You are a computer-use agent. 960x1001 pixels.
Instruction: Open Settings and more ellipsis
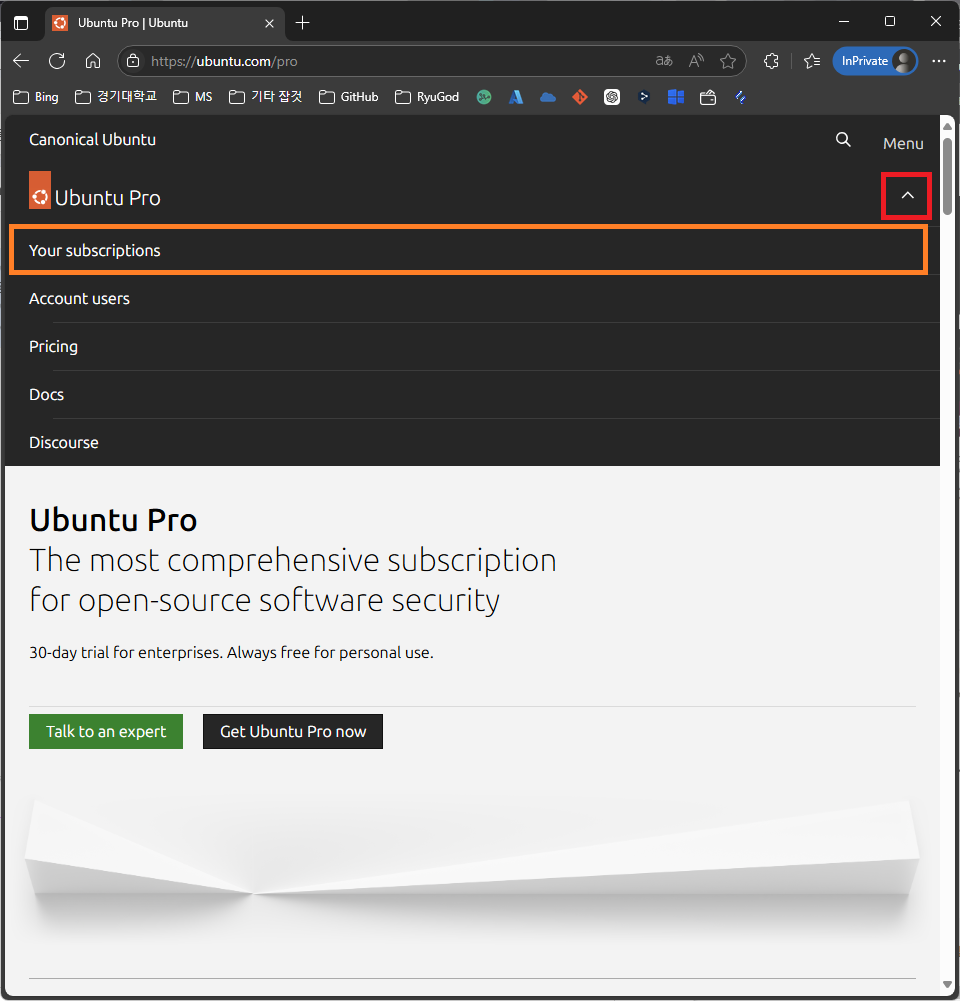938,61
